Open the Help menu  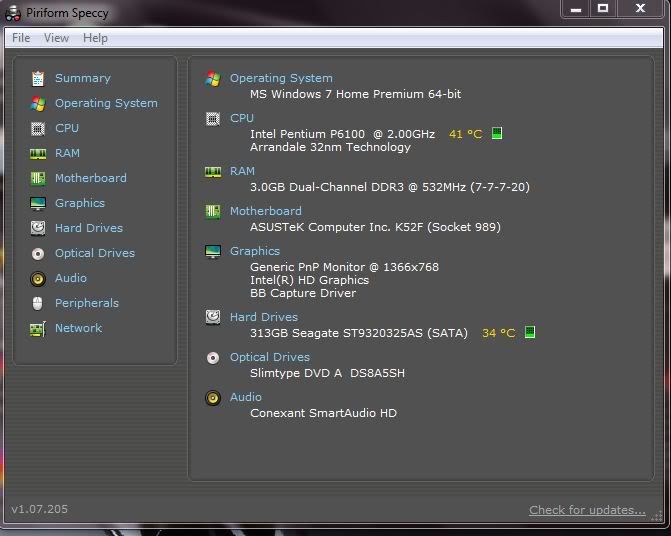95,38
